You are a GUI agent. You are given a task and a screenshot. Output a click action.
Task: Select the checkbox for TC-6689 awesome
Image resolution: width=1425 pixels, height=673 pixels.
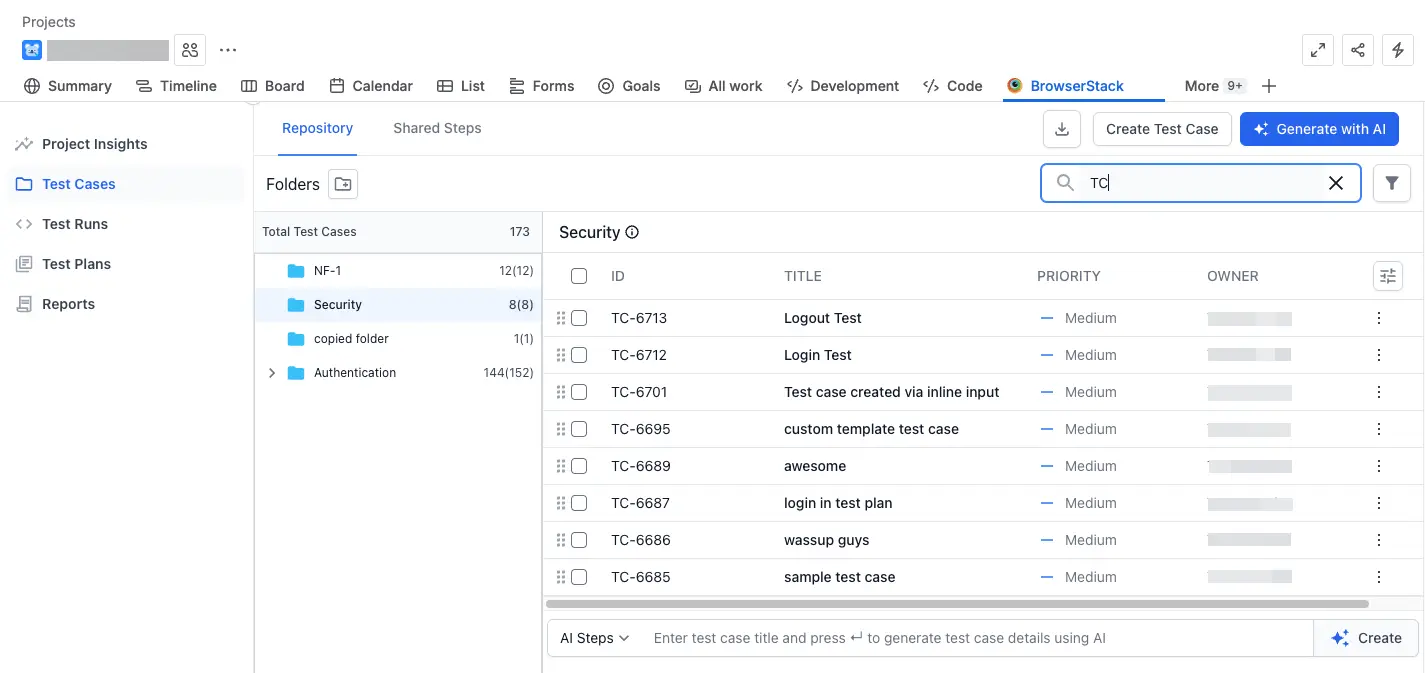(x=579, y=466)
